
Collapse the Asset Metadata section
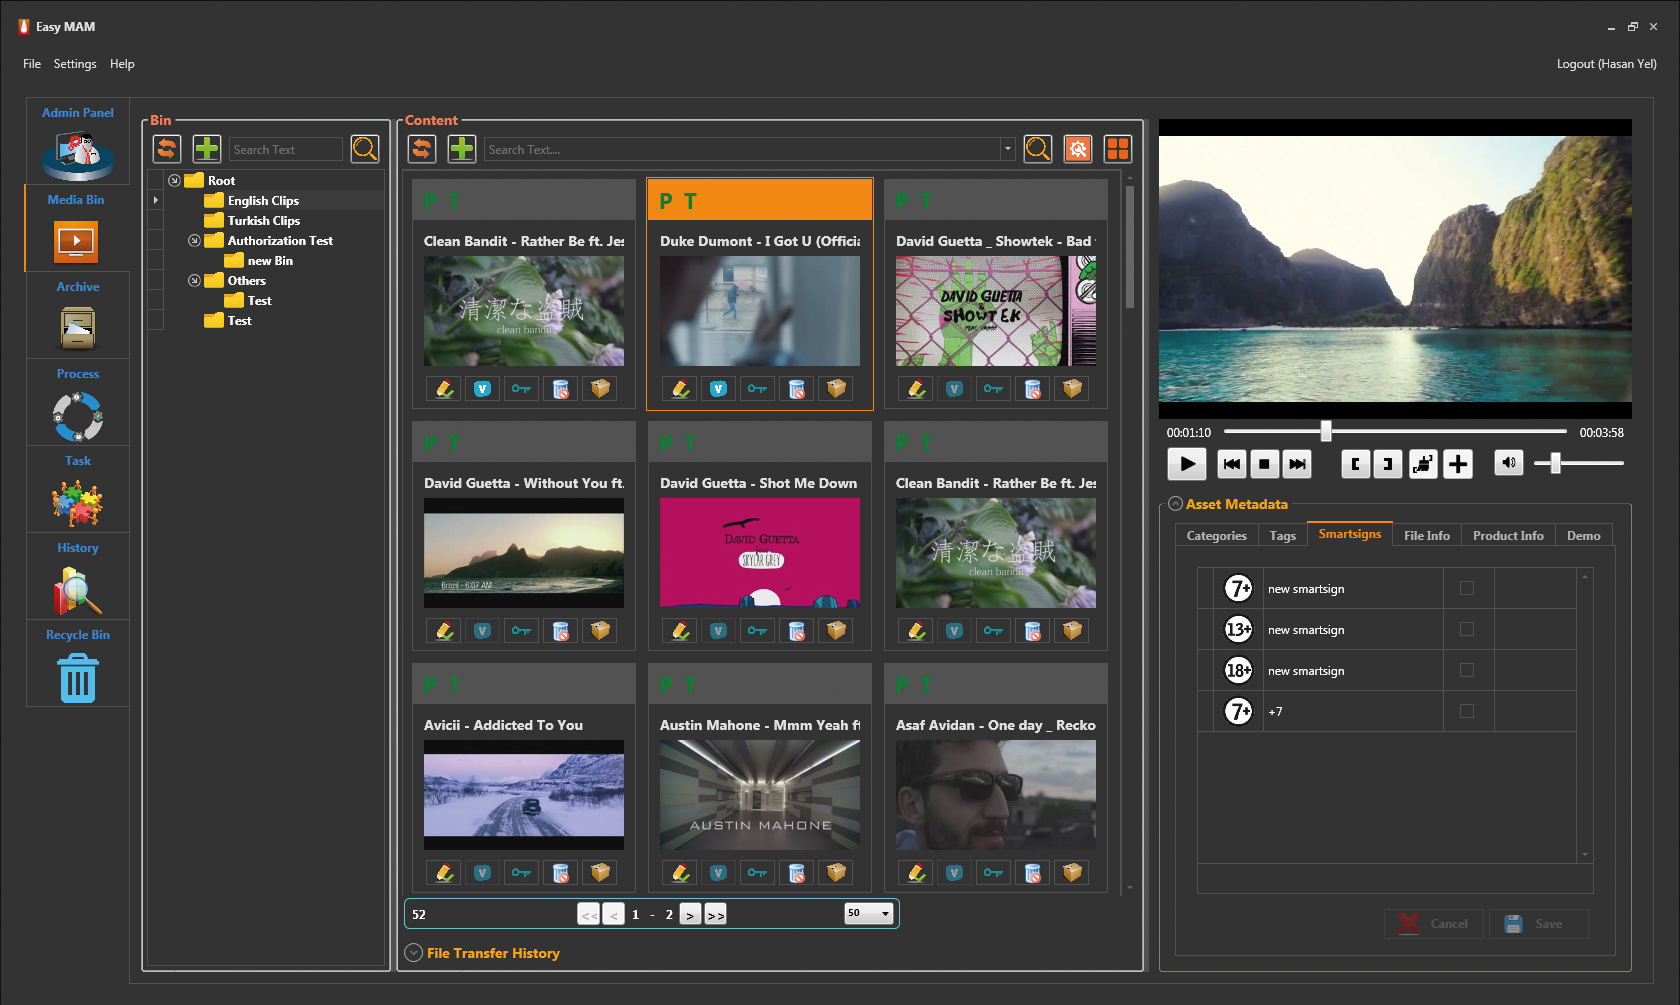click(1175, 504)
